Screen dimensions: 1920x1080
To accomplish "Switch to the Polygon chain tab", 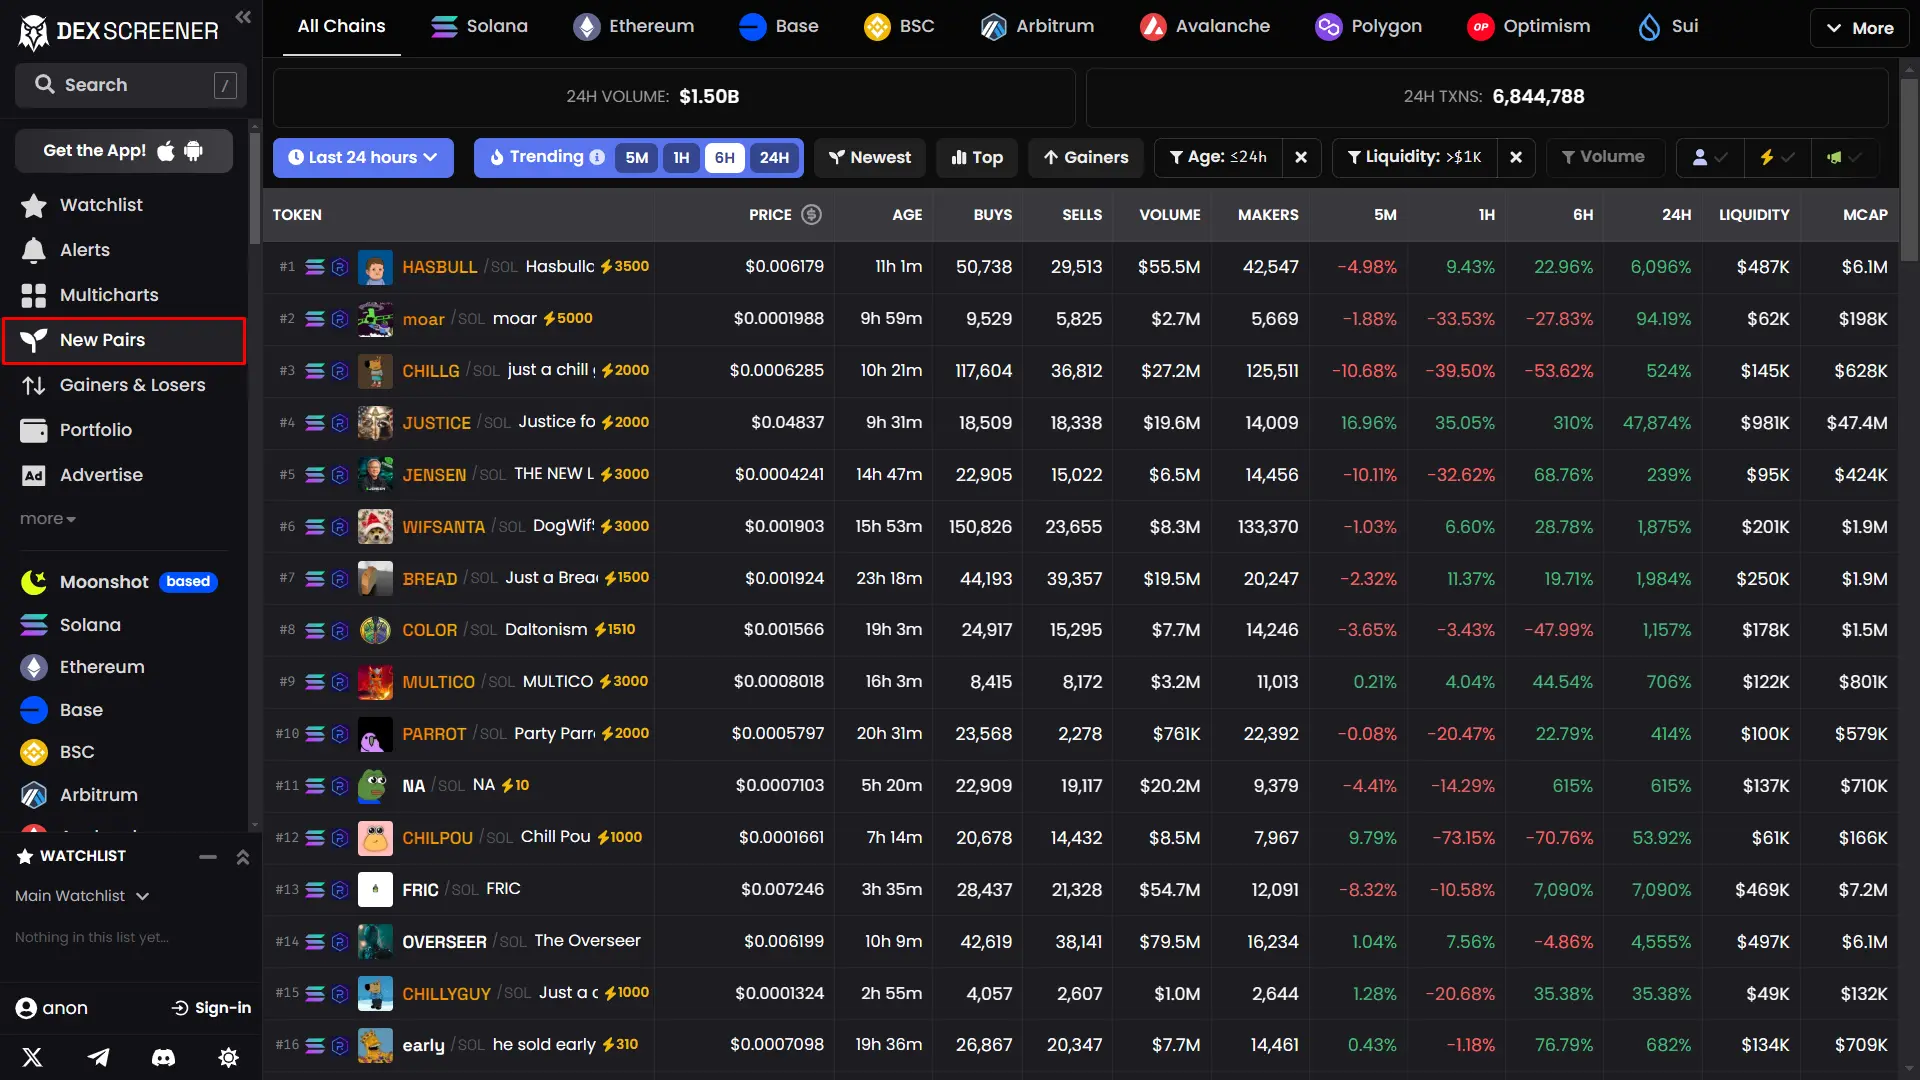I will [x=1368, y=27].
